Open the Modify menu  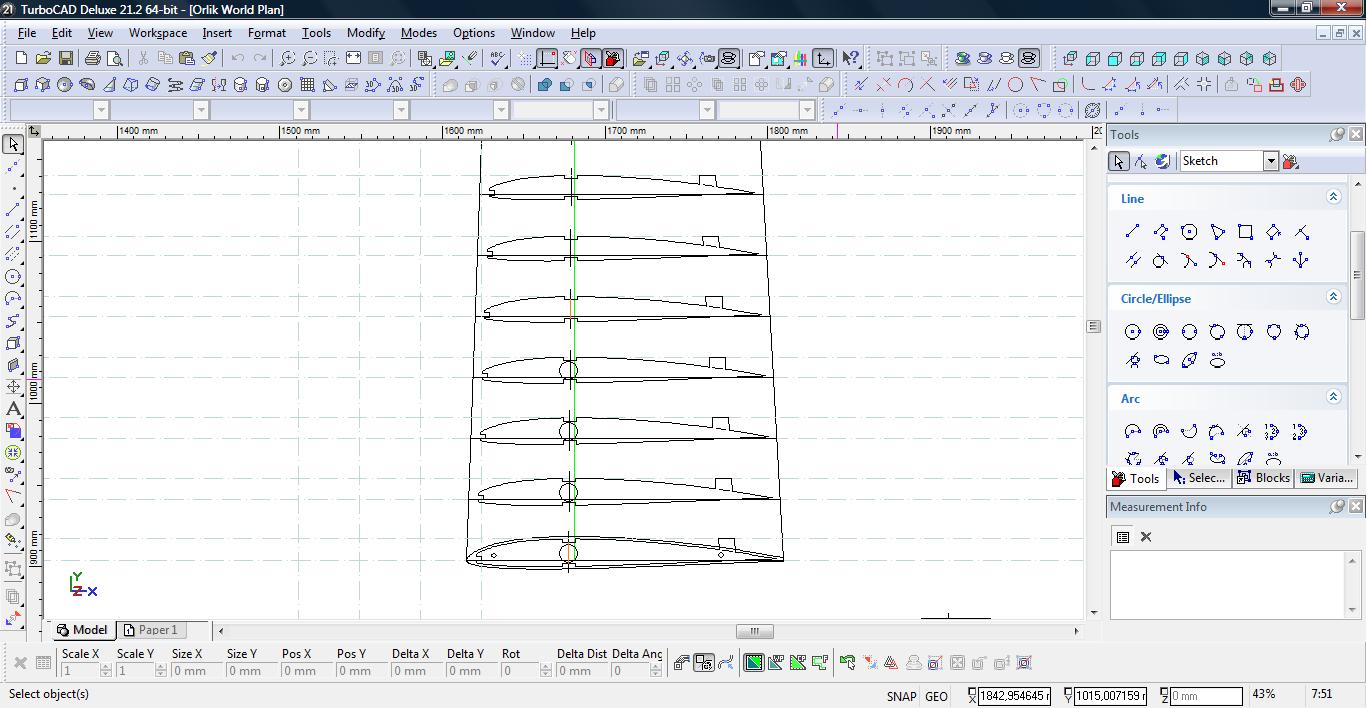365,33
